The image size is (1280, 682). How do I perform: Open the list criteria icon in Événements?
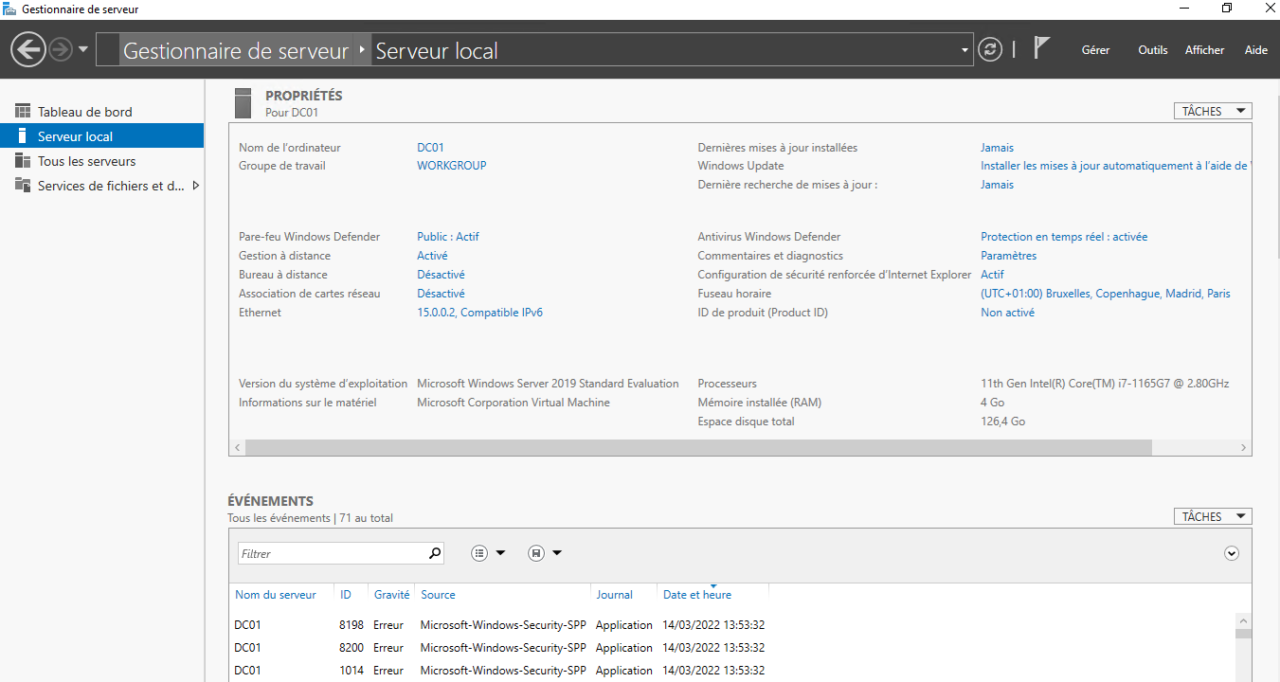coord(480,553)
